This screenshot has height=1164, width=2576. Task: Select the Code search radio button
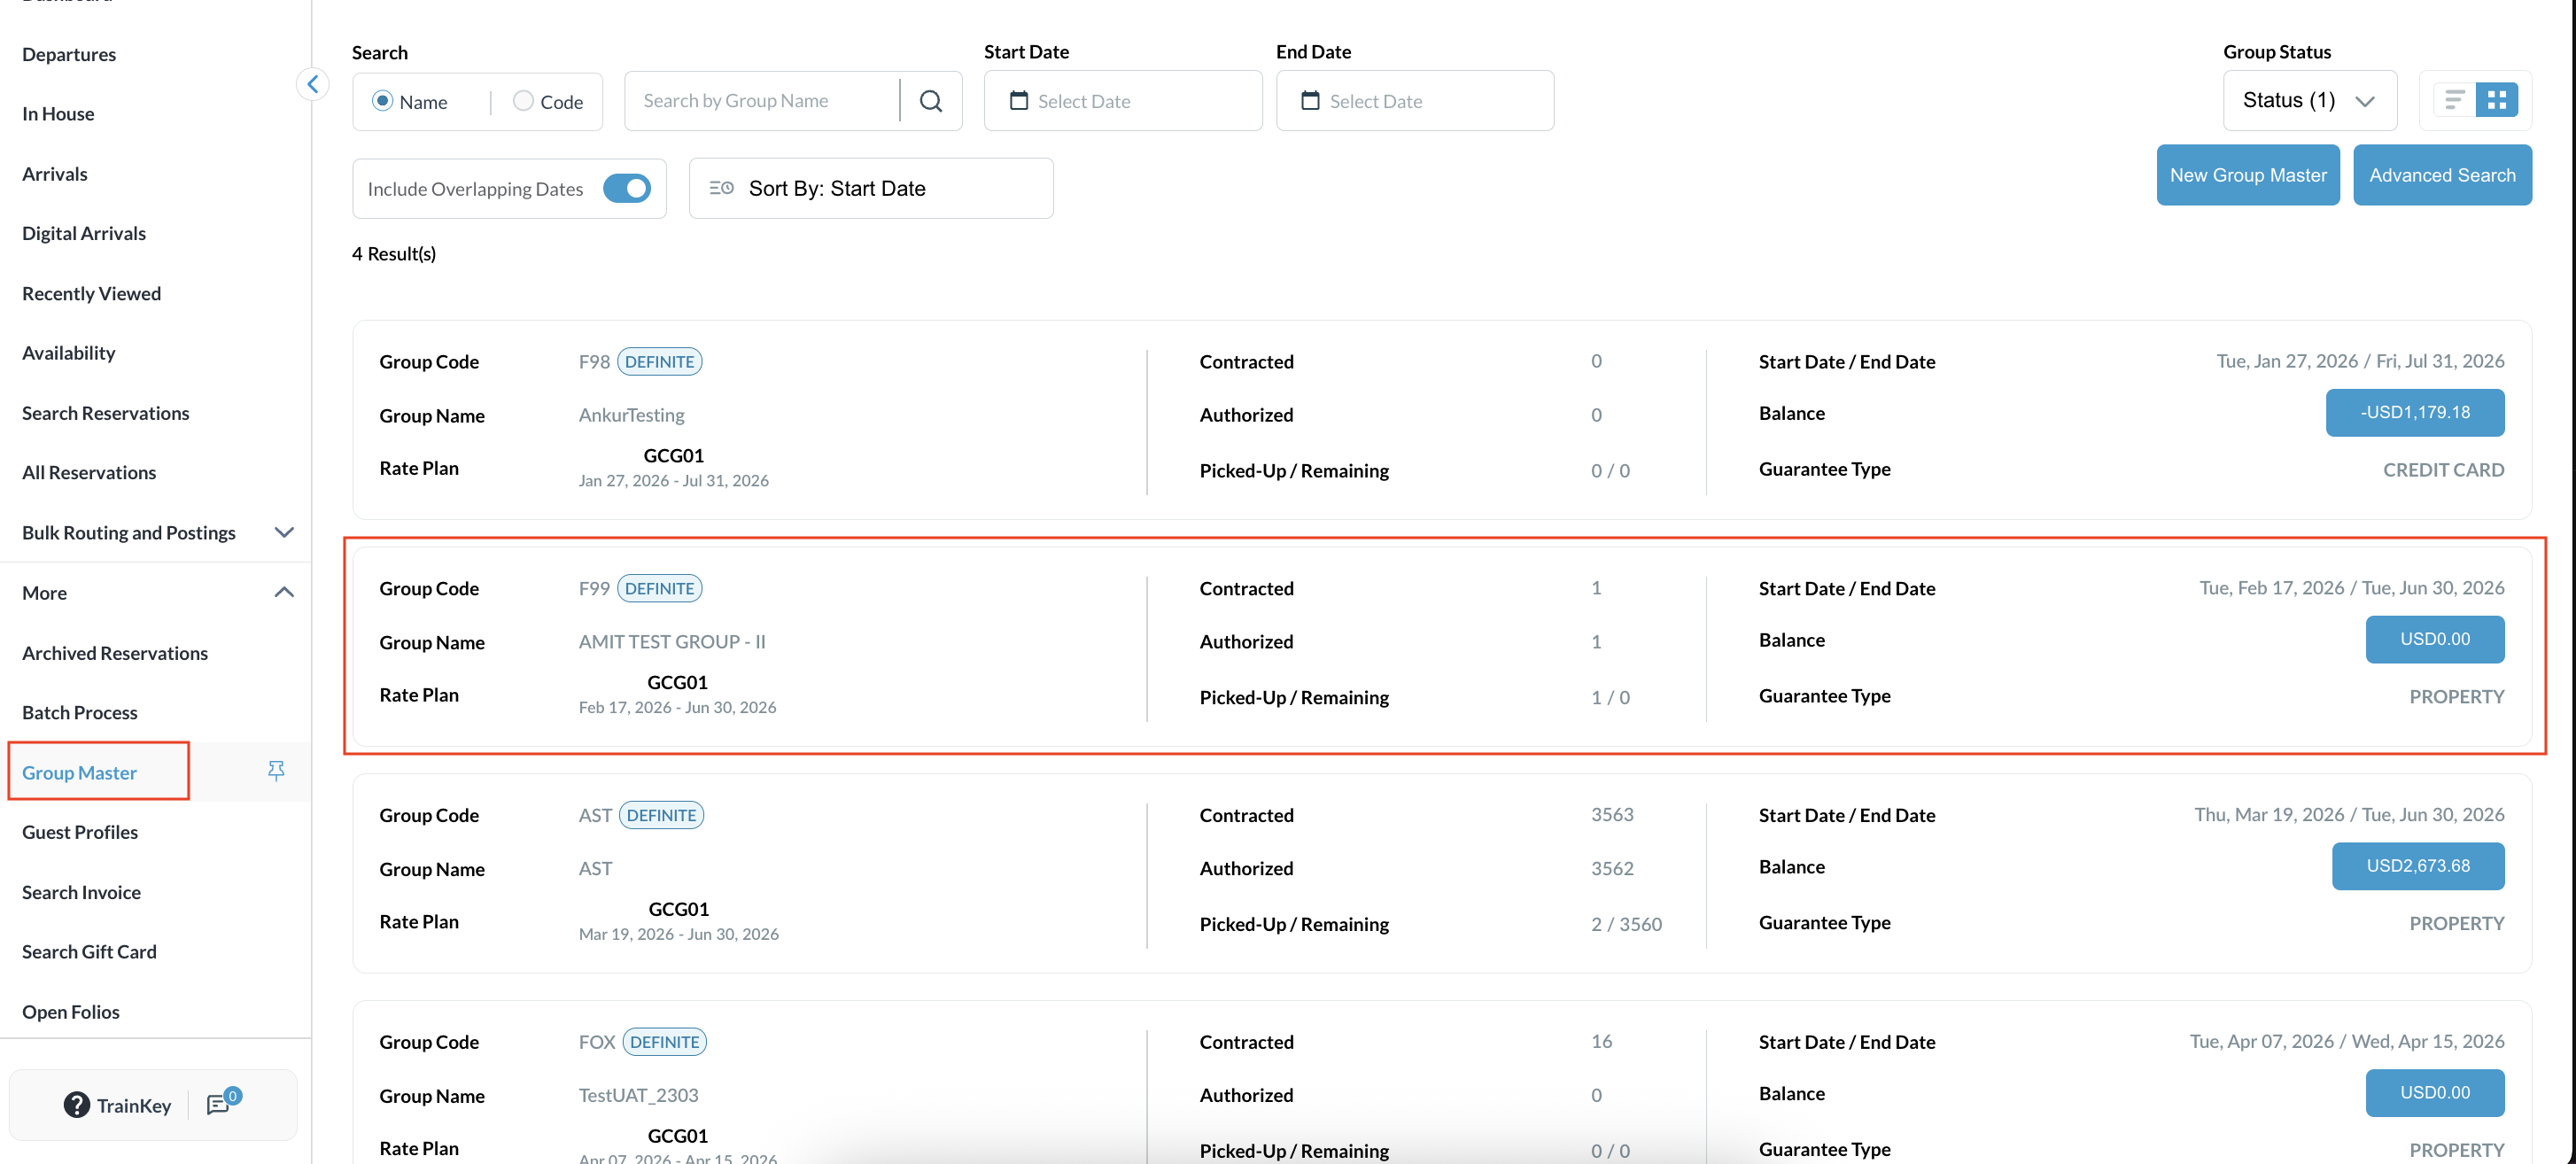coord(523,101)
